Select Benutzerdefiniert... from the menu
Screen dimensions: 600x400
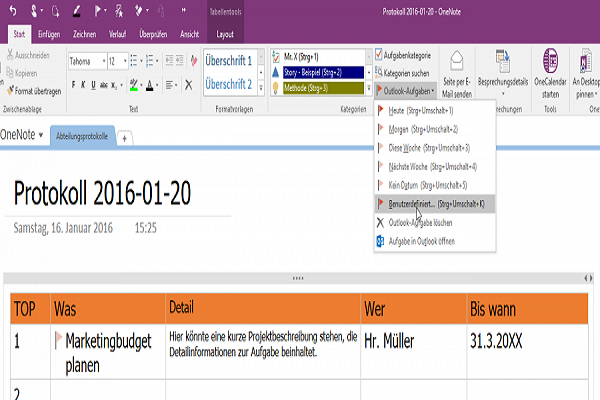coord(418,203)
